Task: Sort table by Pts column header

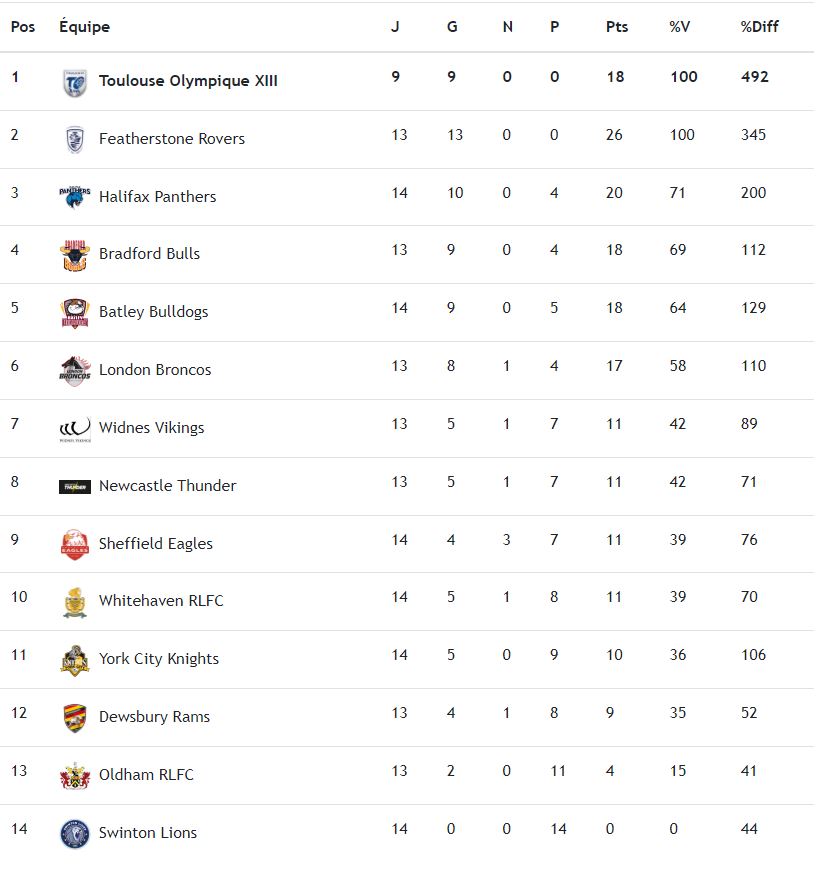Action: click(x=617, y=27)
